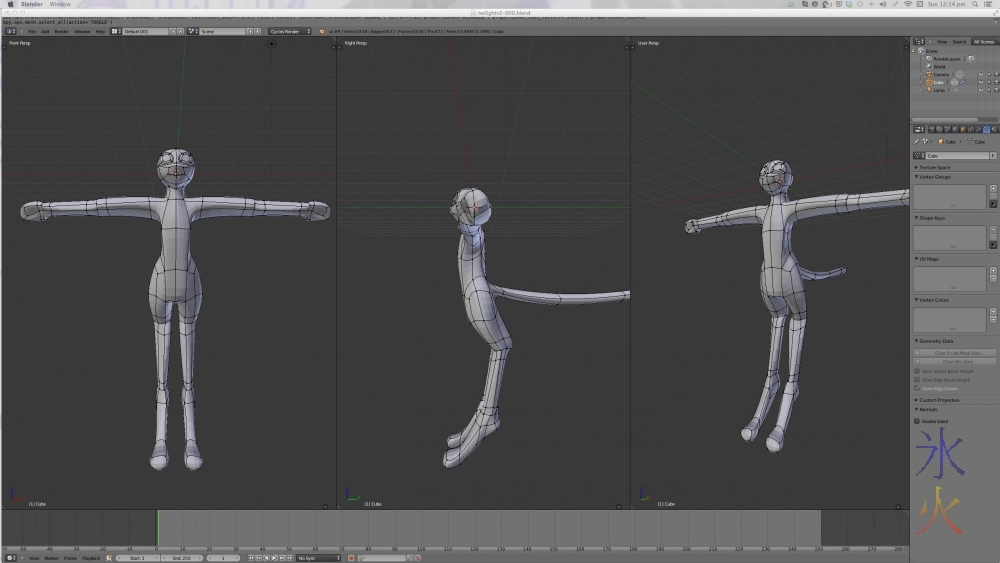Screen dimensions: 1000x563
Task: Uncheck Store Edge Crease option
Action: [x=917, y=388]
